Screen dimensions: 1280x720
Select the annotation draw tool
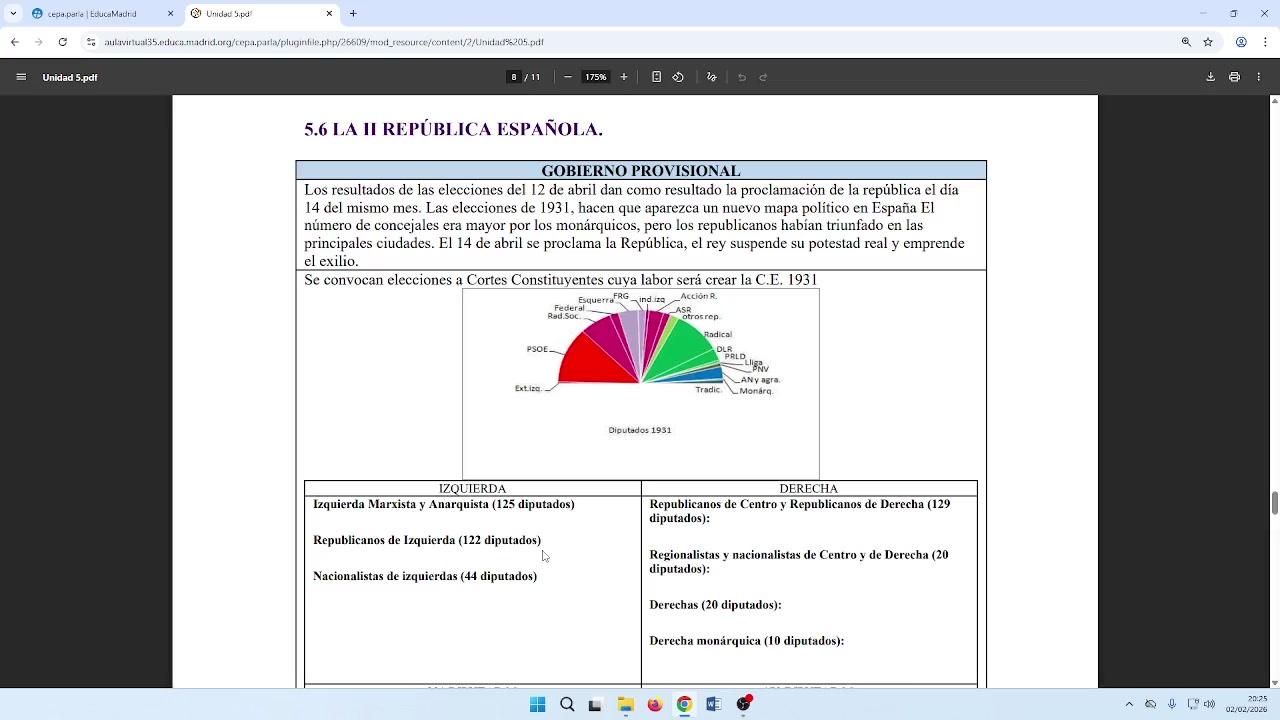(x=711, y=77)
